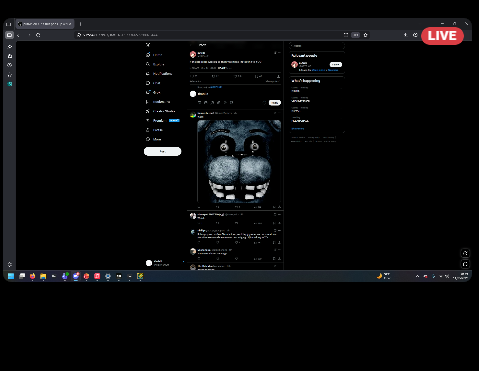Screen dimensions: 479x371
Task: Open a new tab with plus button
Action: pos(80,24)
